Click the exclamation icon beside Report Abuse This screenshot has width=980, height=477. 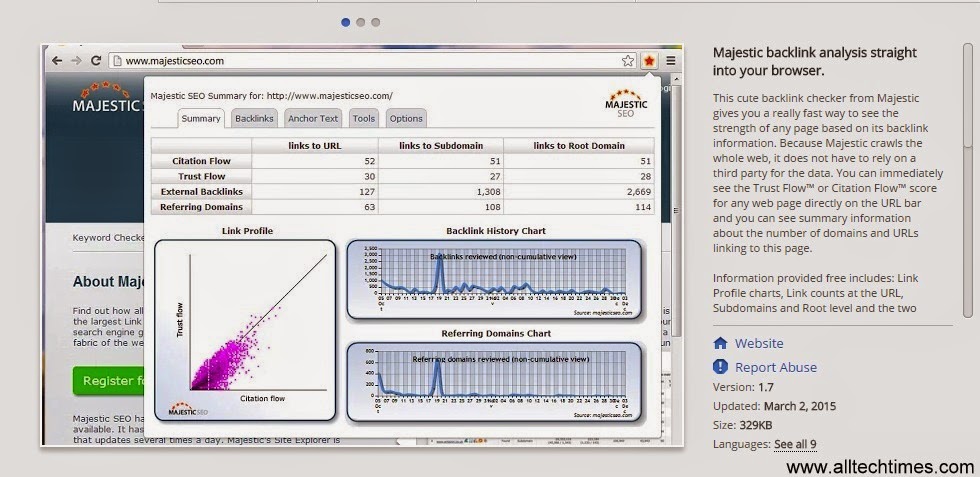pos(720,367)
